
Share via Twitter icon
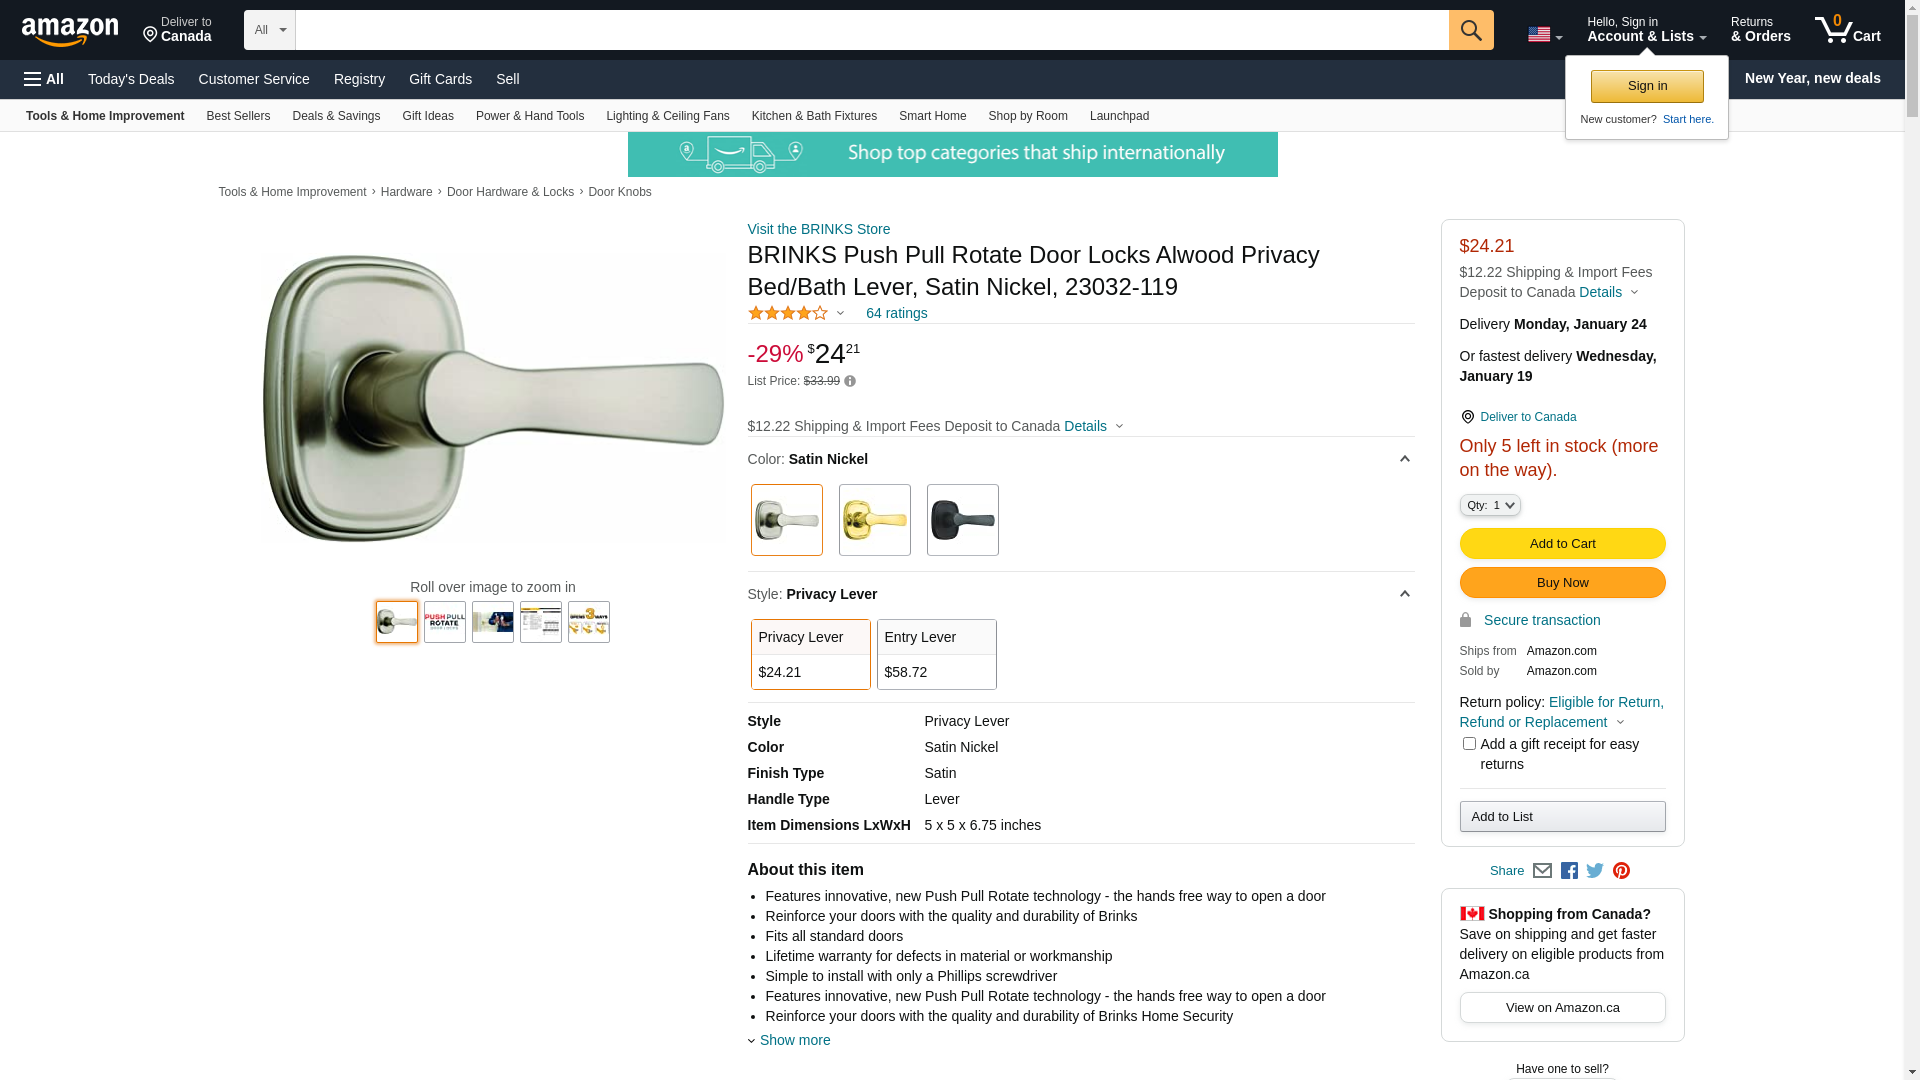pos(1595,871)
